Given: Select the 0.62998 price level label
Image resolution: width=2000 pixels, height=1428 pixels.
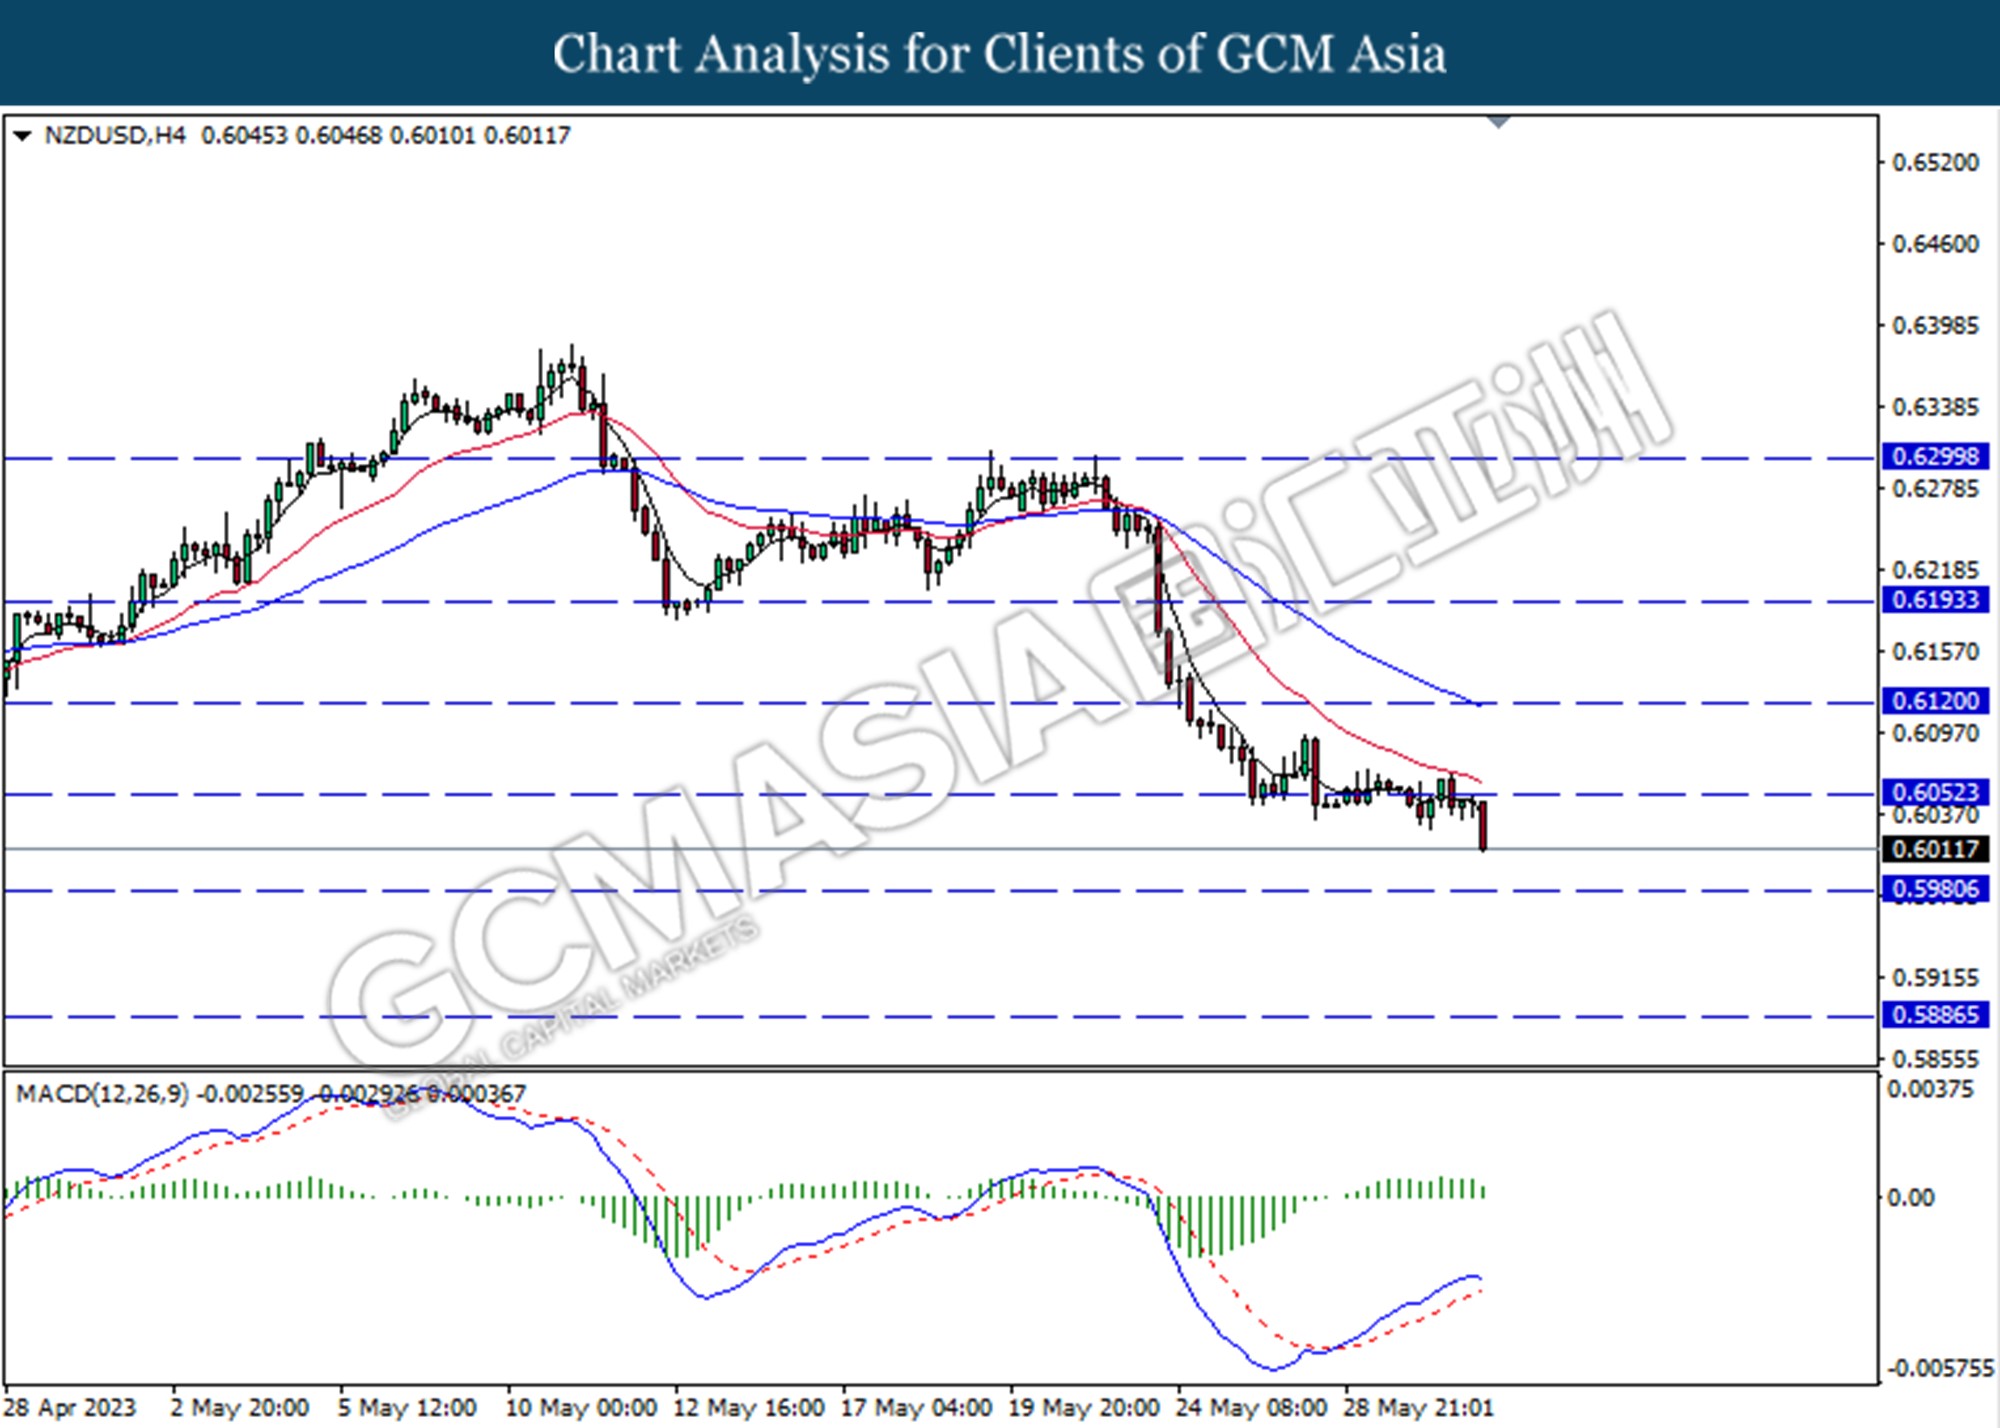Looking at the screenshot, I should click(x=1935, y=456).
